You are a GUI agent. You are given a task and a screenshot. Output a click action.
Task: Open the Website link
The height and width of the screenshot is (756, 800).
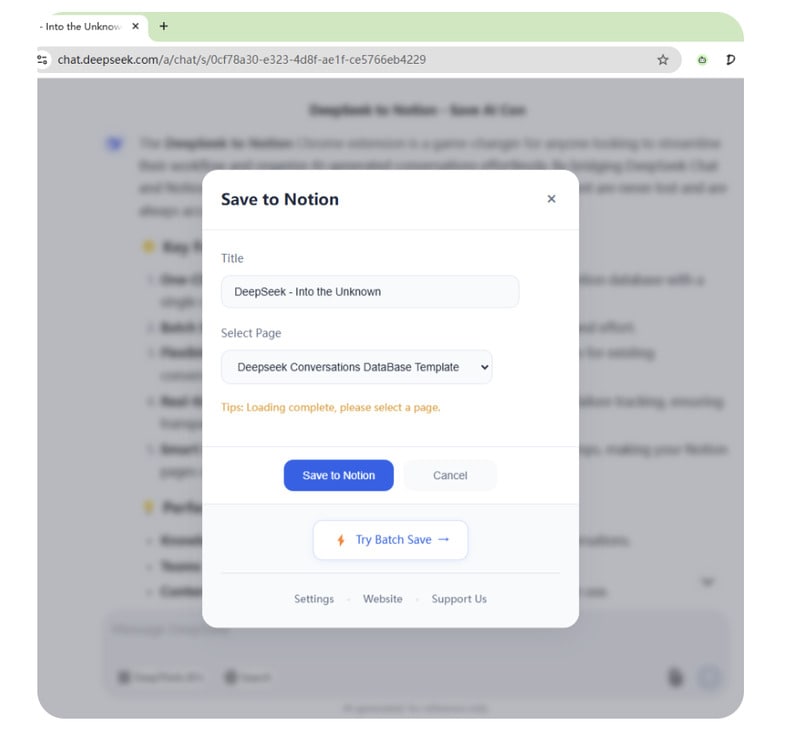pyautogui.click(x=383, y=599)
